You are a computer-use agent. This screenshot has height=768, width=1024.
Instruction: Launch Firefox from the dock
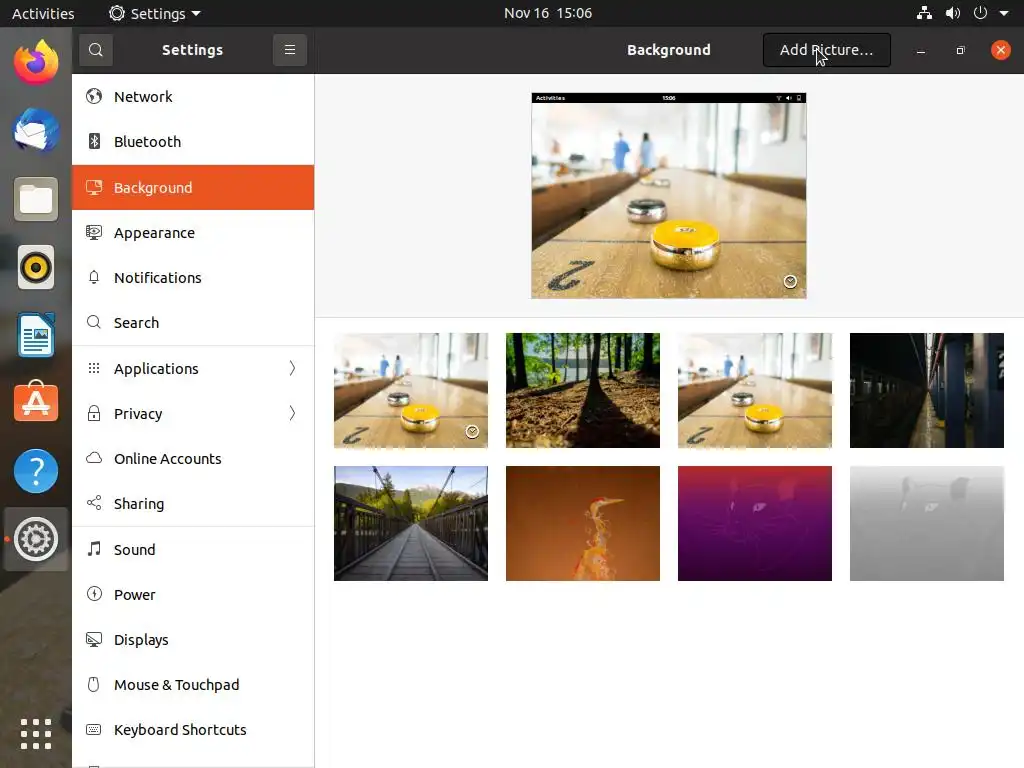pyautogui.click(x=36, y=63)
